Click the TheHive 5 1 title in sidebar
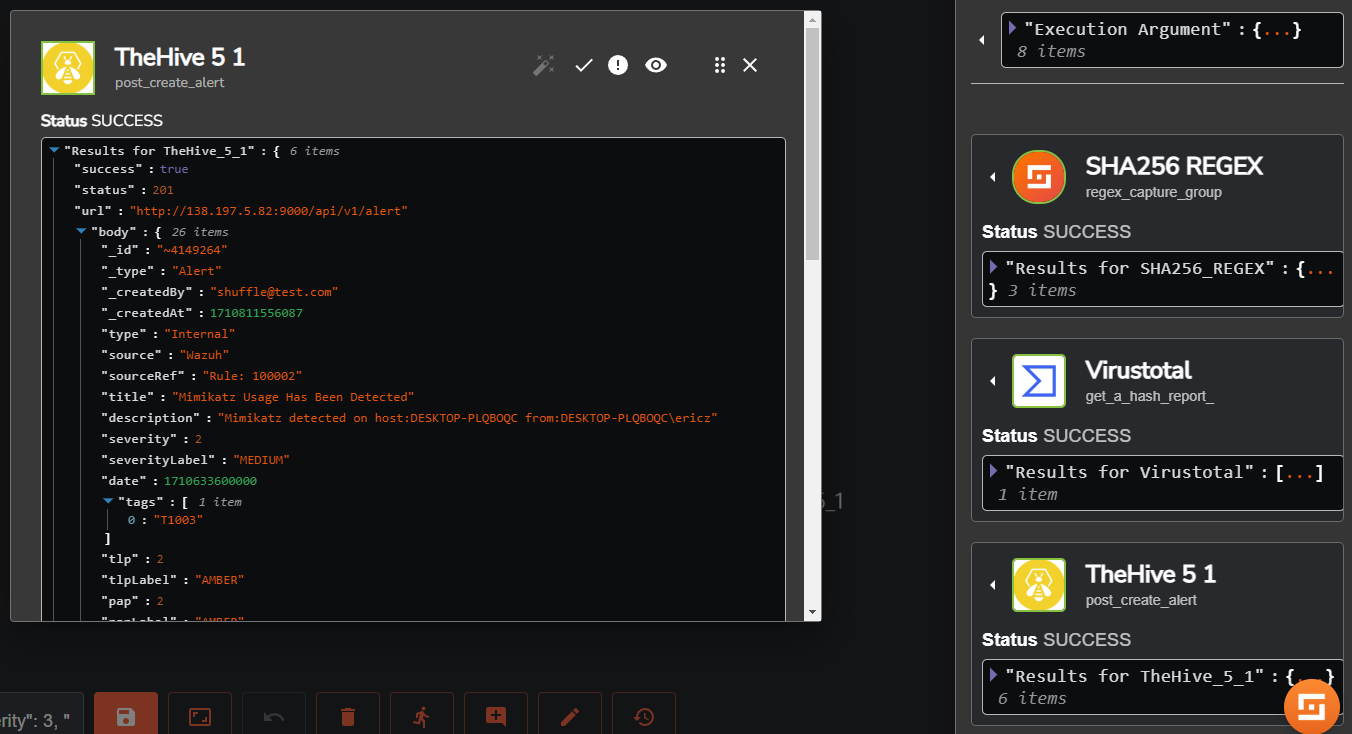Image resolution: width=1352 pixels, height=734 pixels. pos(1151,574)
